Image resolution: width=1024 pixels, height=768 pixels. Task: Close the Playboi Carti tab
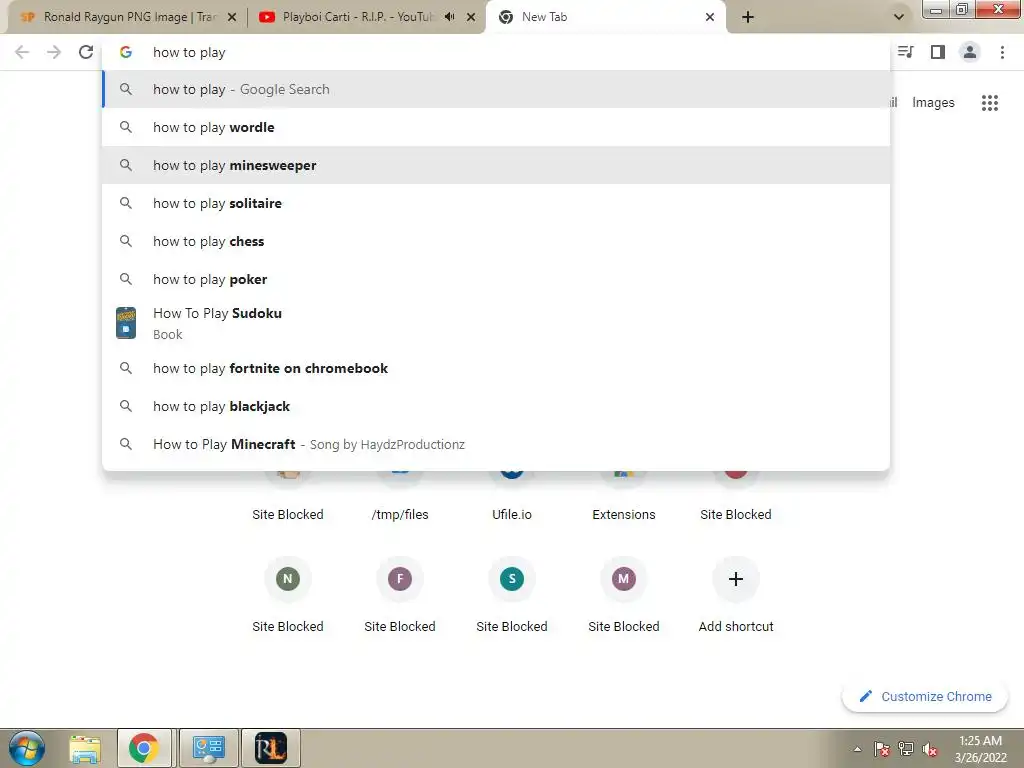(471, 17)
